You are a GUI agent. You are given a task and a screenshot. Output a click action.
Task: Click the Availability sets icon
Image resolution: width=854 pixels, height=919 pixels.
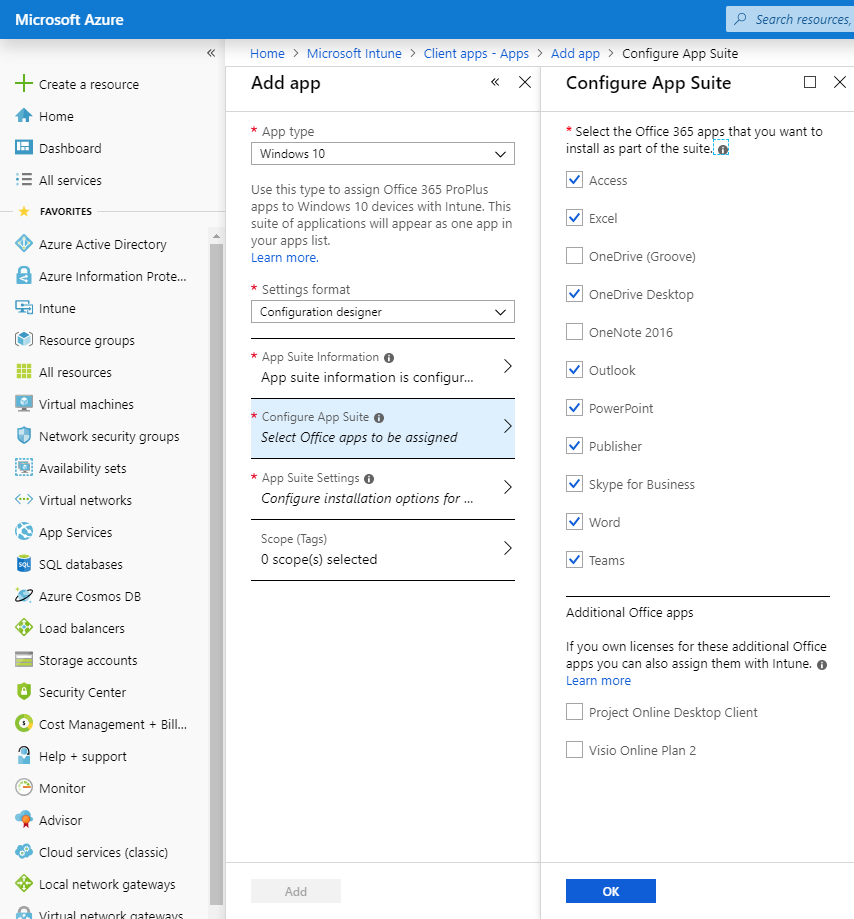(x=24, y=468)
